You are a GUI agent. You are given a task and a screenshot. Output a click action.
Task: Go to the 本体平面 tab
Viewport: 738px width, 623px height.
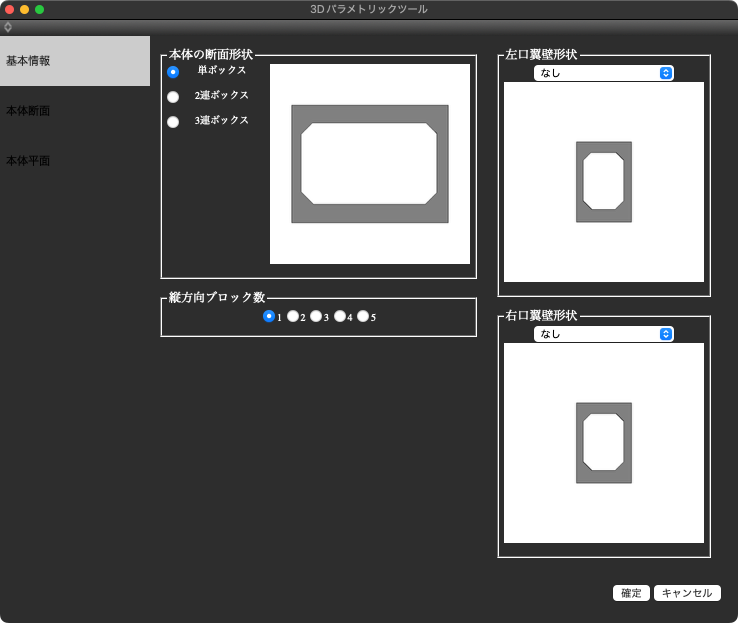click(75, 161)
